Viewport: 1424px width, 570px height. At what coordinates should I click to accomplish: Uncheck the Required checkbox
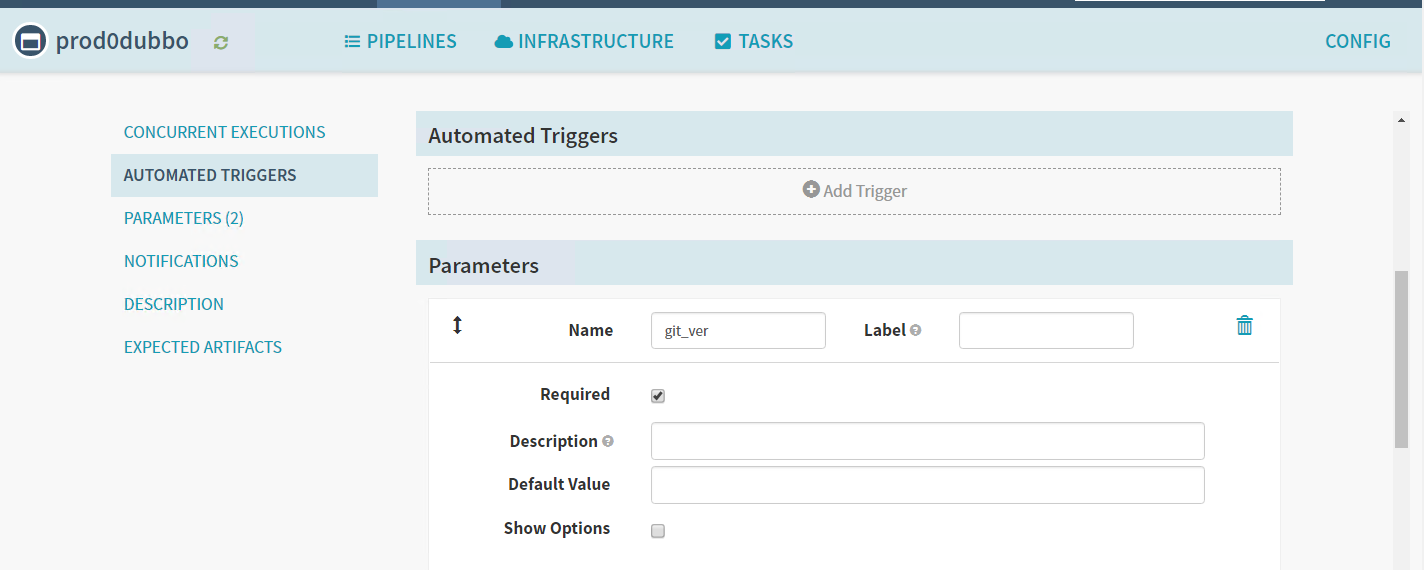658,396
